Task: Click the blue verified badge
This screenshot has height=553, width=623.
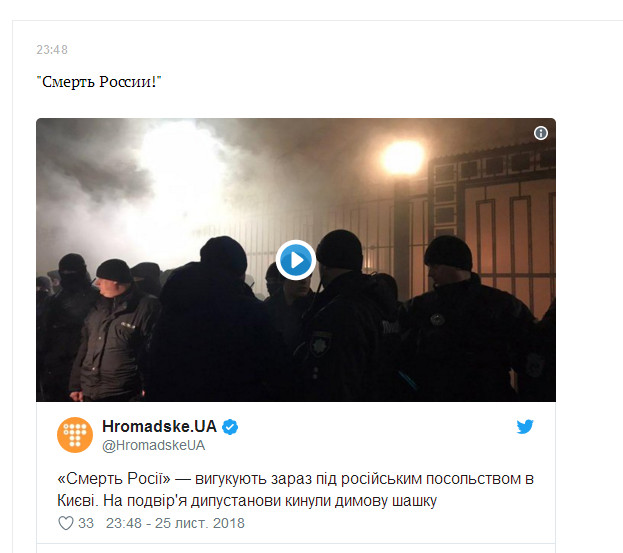Action: point(230,427)
